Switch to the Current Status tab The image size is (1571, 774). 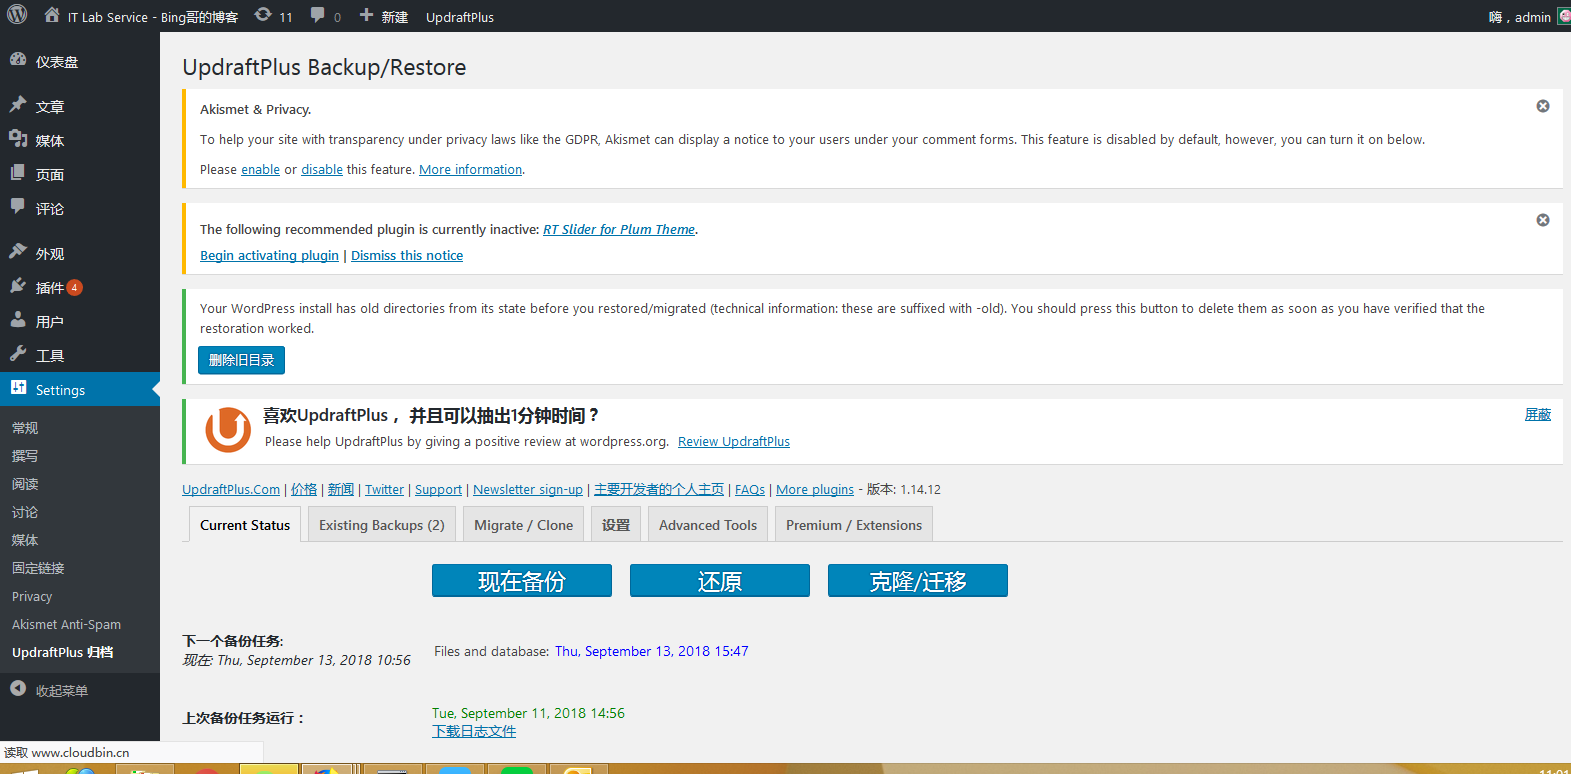coord(245,525)
